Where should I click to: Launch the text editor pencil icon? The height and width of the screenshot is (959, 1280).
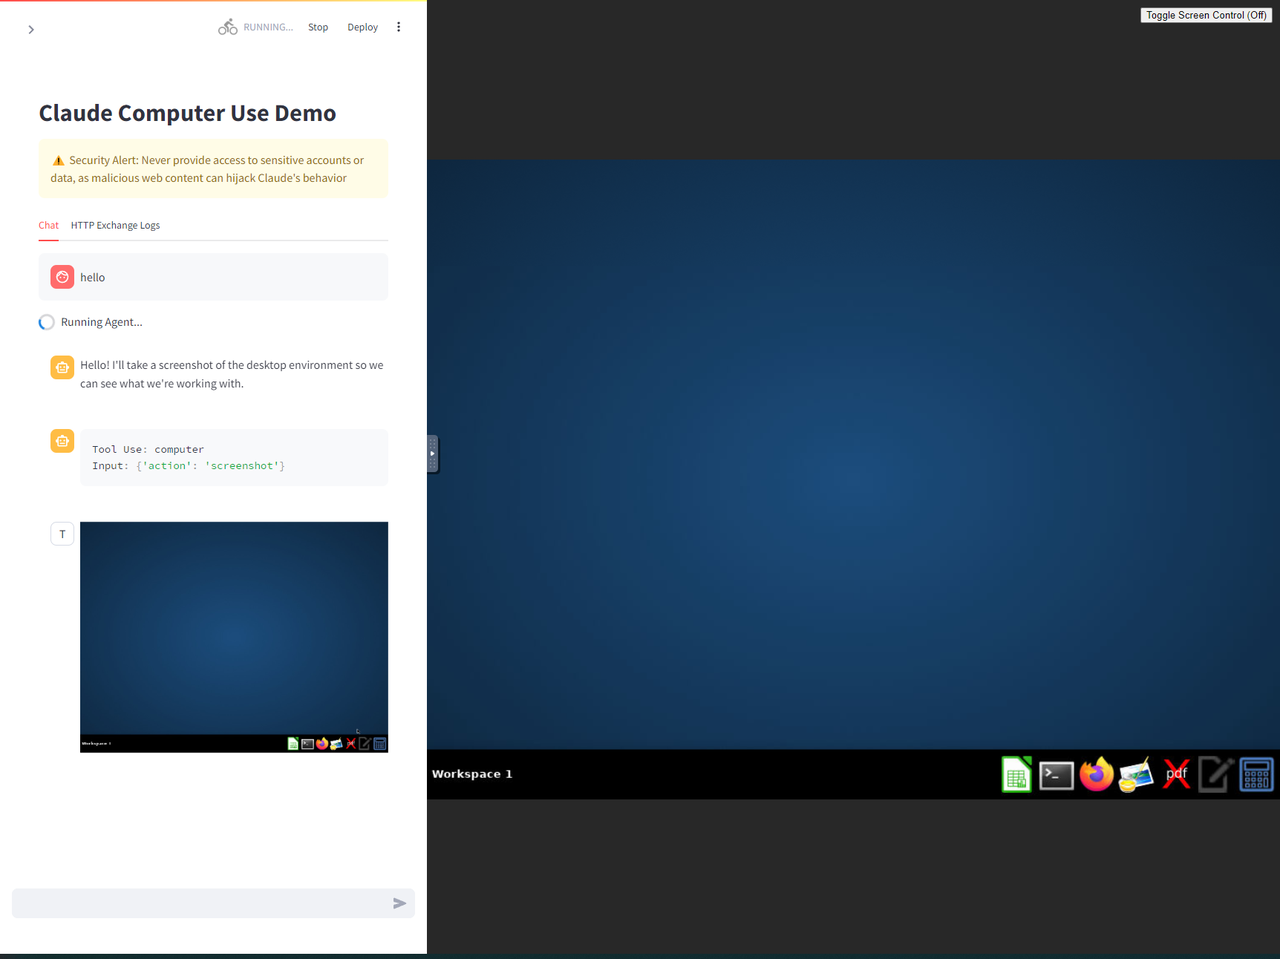pos(1216,775)
